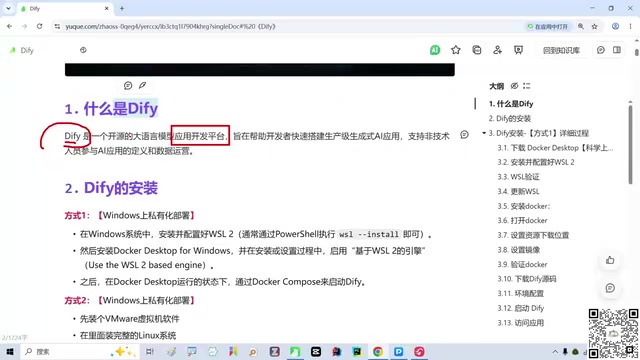Star this Dify document
The width and height of the screenshot is (640, 360).
pos(456,50)
